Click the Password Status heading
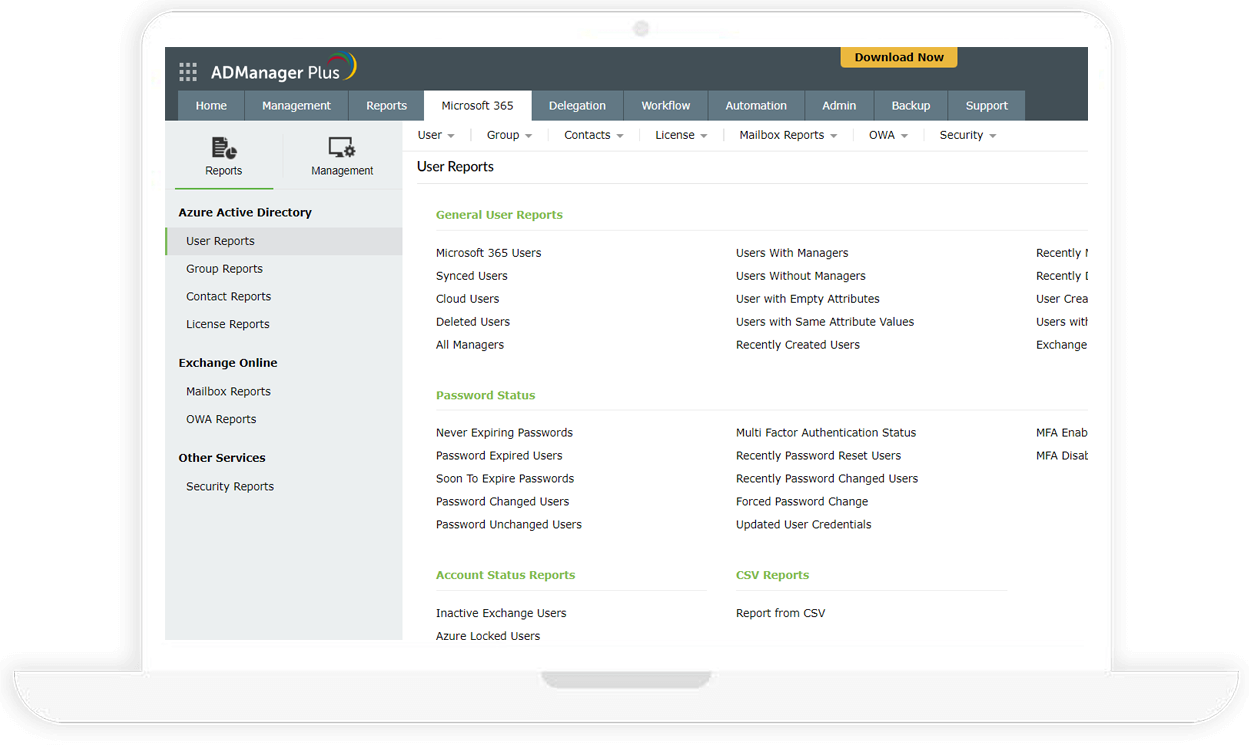Screen dimensions: 1249x746 pos(485,396)
